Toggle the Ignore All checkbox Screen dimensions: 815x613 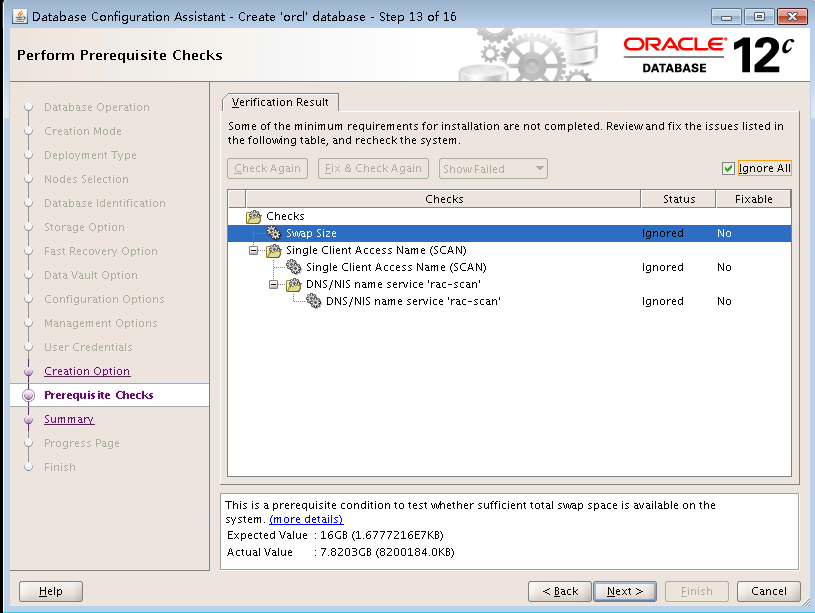[728, 168]
